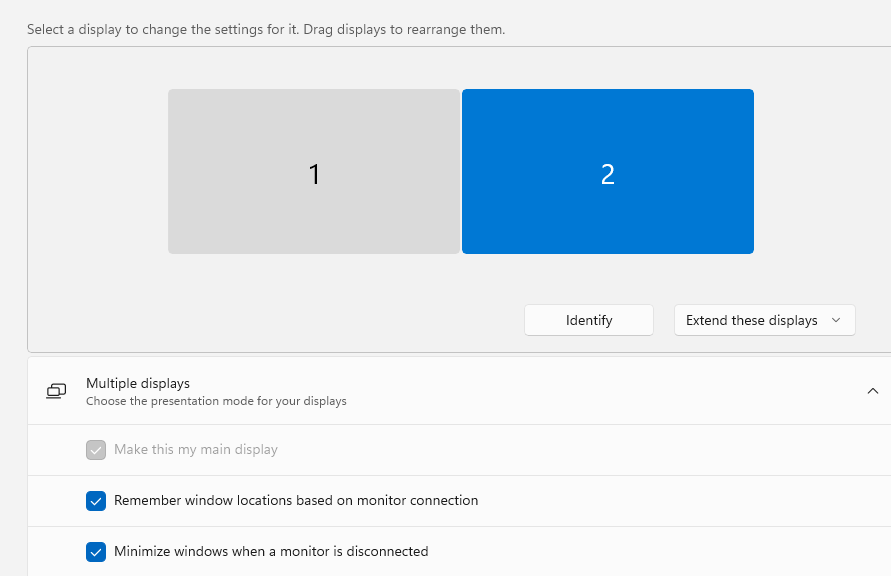
Task: Click the upward chevron beside Multiple displays
Action: (873, 390)
